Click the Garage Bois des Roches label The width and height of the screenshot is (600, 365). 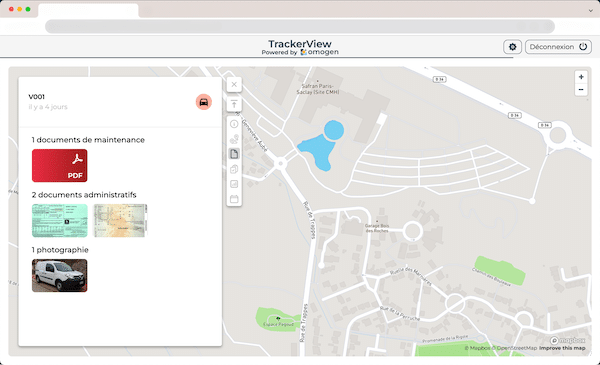tap(377, 228)
